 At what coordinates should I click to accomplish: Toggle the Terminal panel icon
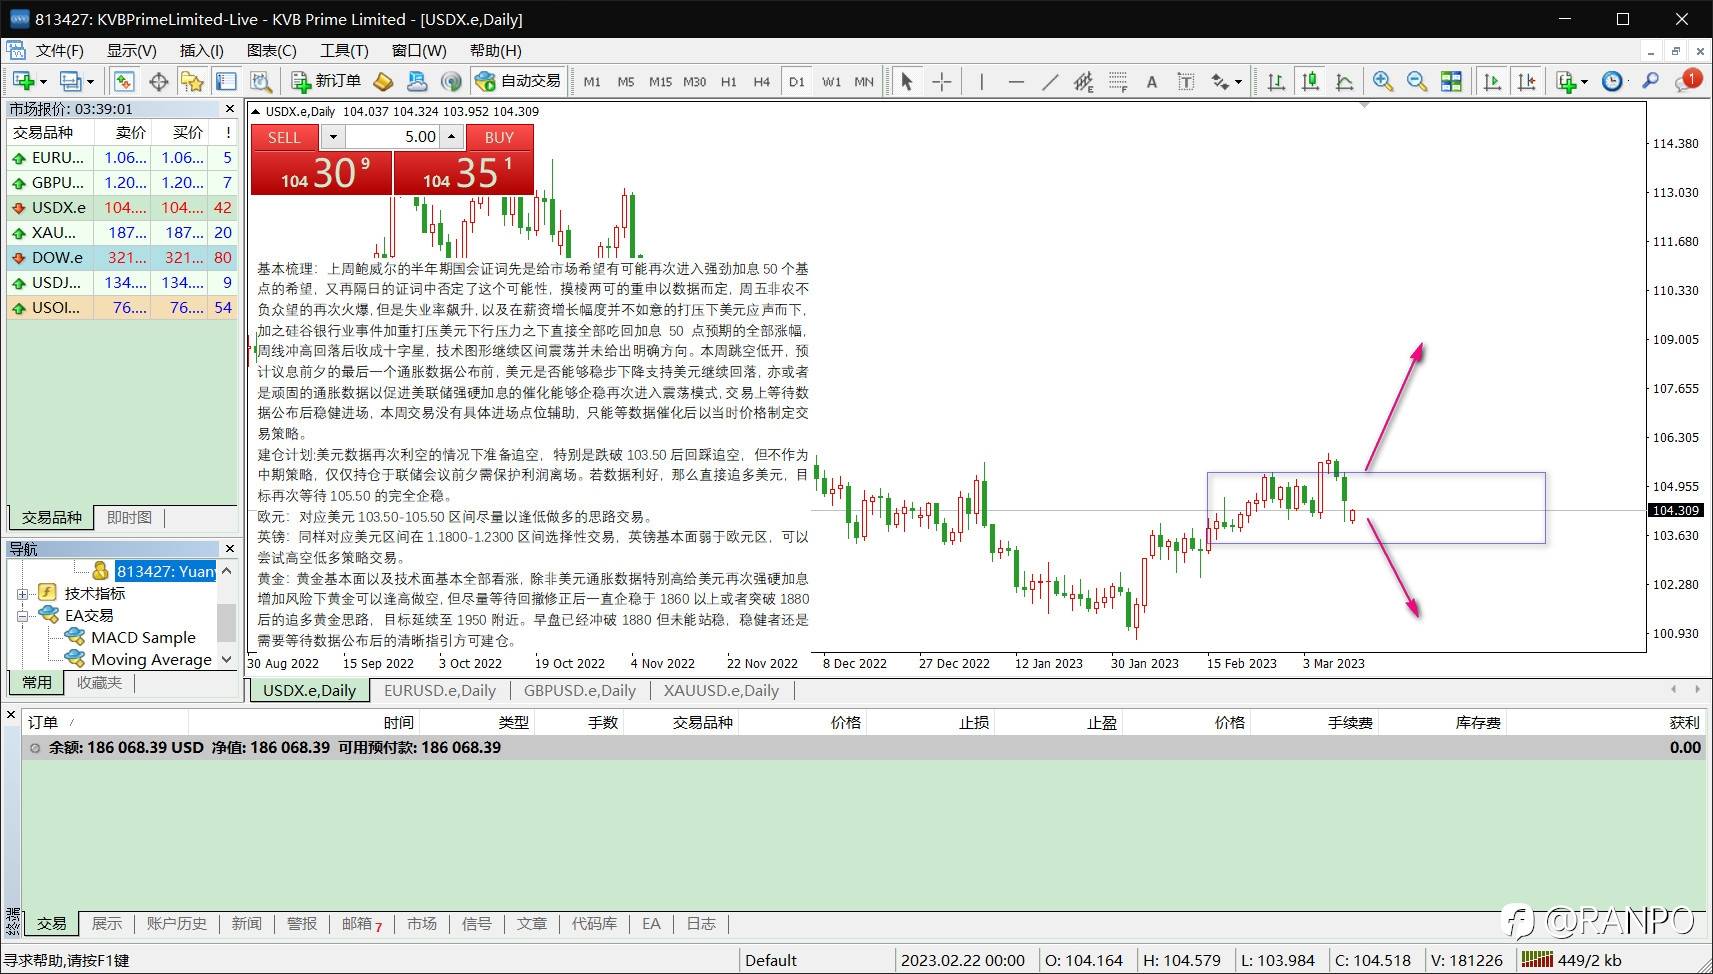pyautogui.click(x=226, y=81)
